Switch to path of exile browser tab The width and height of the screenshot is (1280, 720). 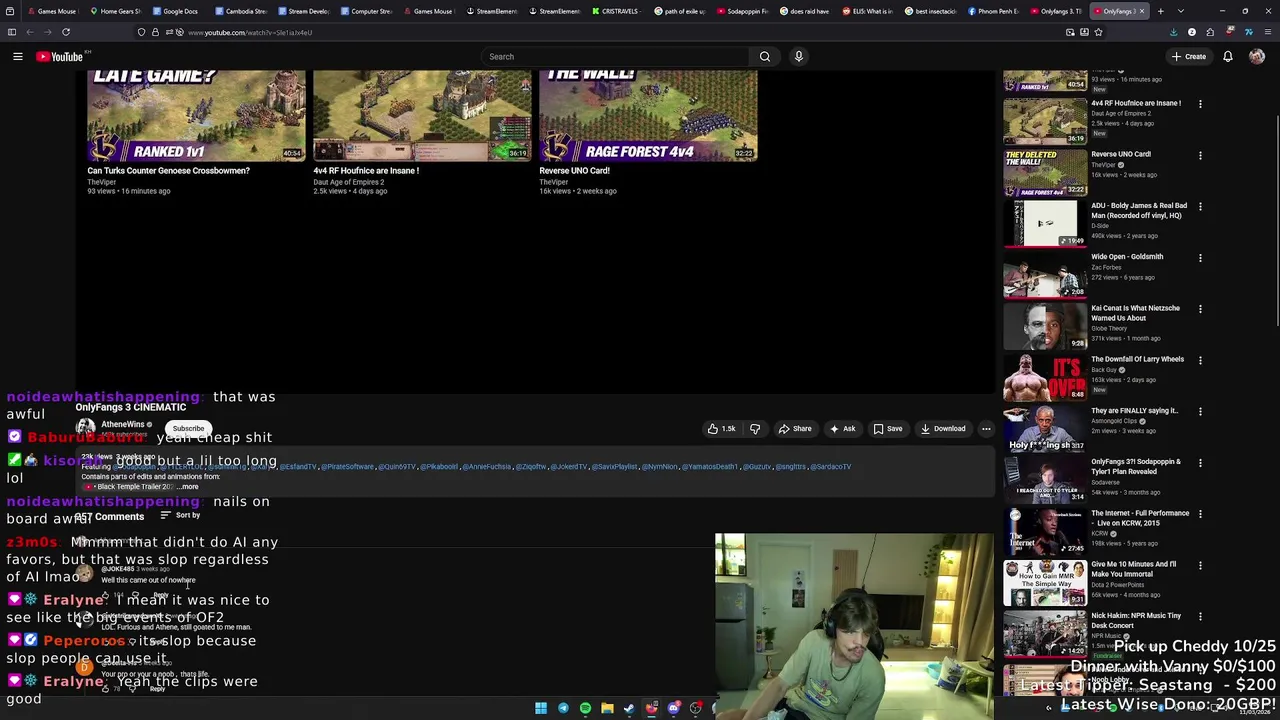click(x=680, y=11)
